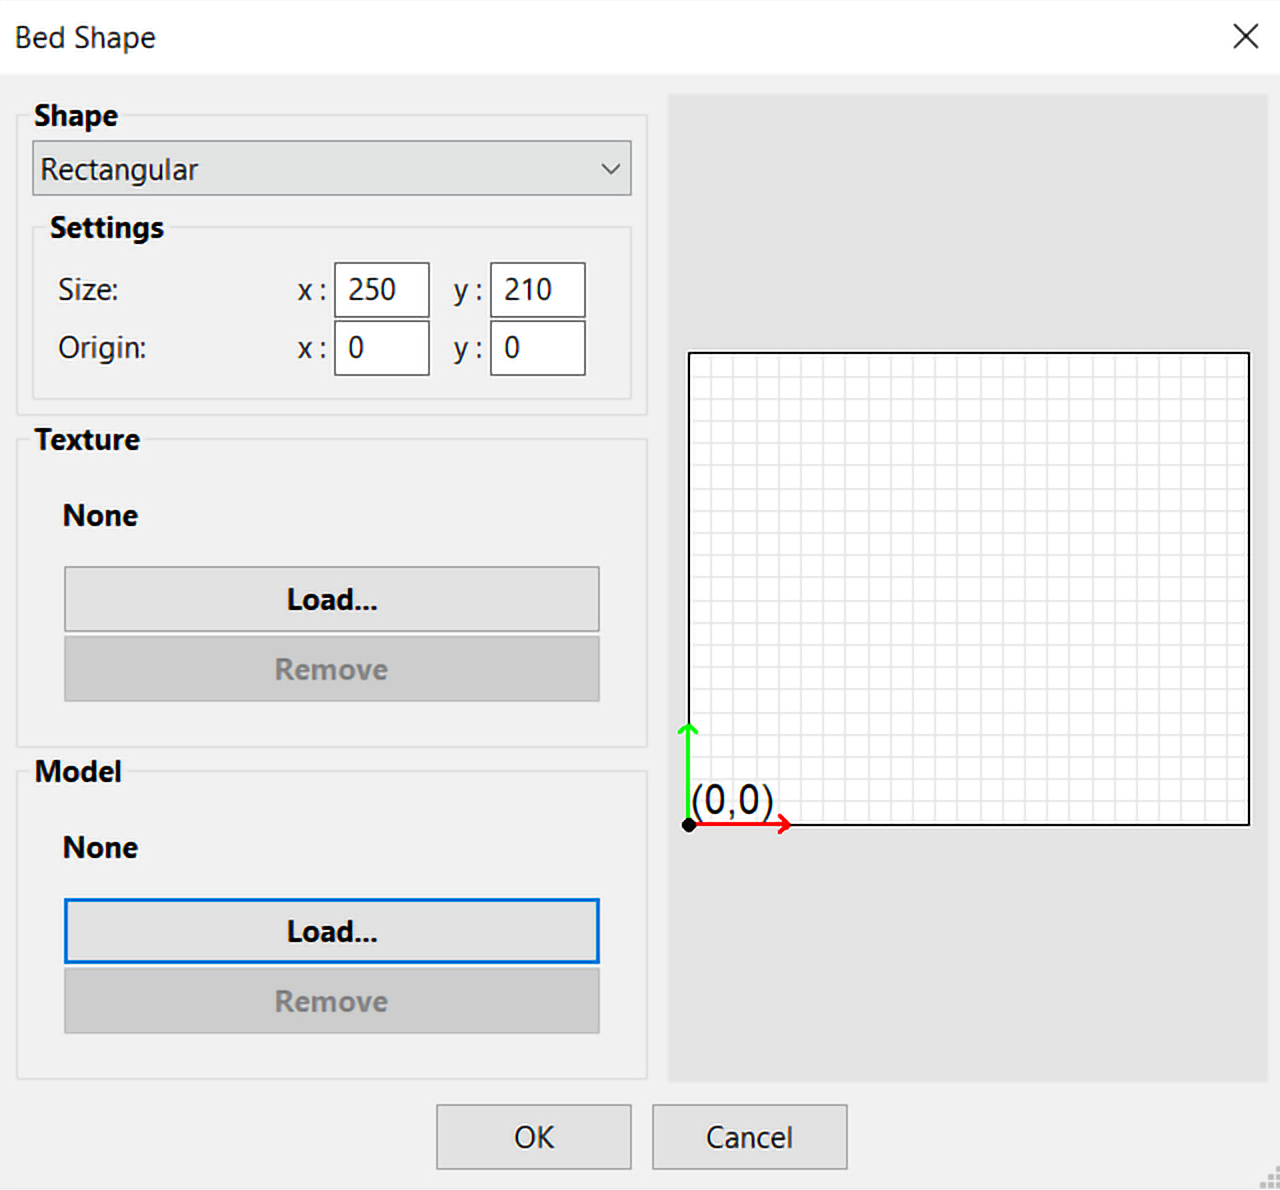Image resolution: width=1280 pixels, height=1190 pixels.
Task: Open the Rectangular shape dropdown
Action: pos(332,168)
